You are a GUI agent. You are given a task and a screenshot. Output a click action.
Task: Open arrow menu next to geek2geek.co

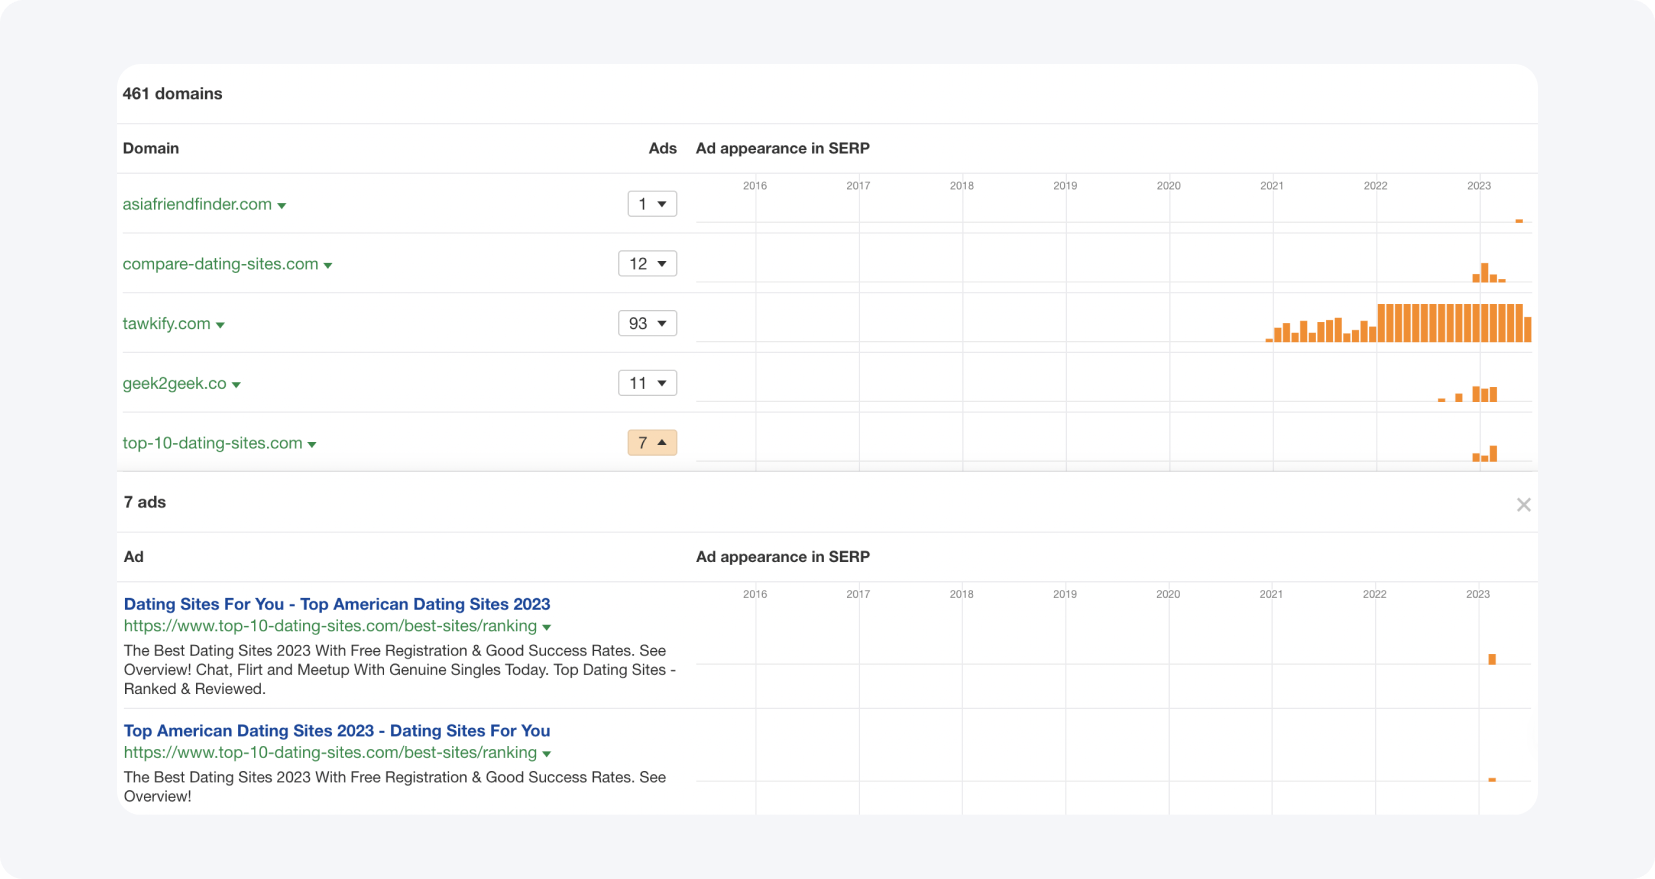[237, 385]
